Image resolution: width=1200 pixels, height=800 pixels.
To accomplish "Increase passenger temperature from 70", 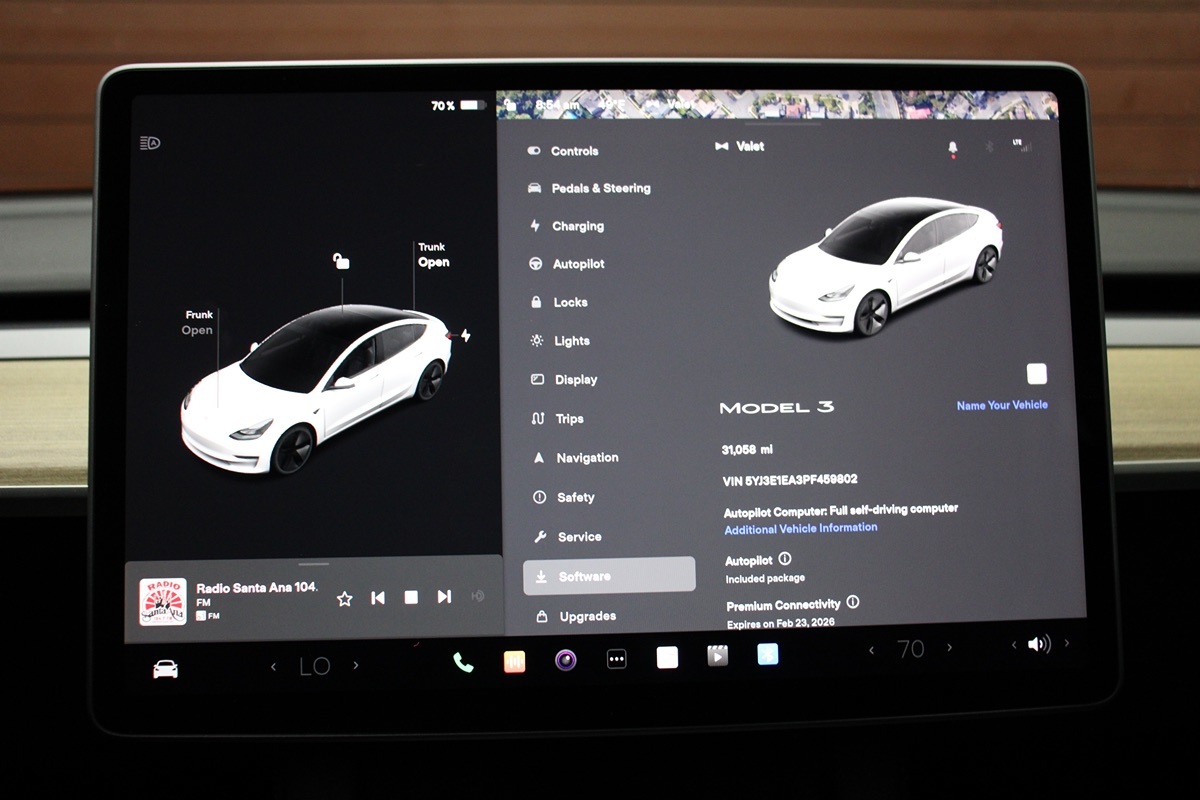I will 949,648.
